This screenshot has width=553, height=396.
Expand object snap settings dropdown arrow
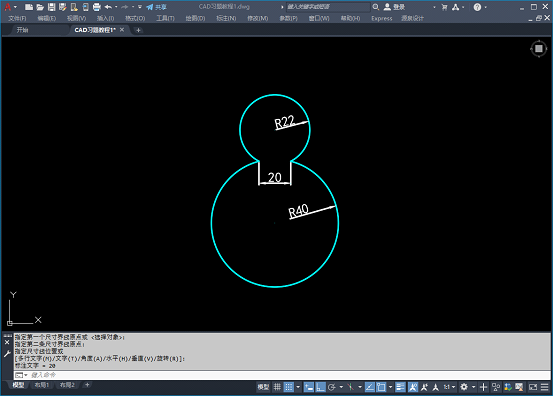391,387
